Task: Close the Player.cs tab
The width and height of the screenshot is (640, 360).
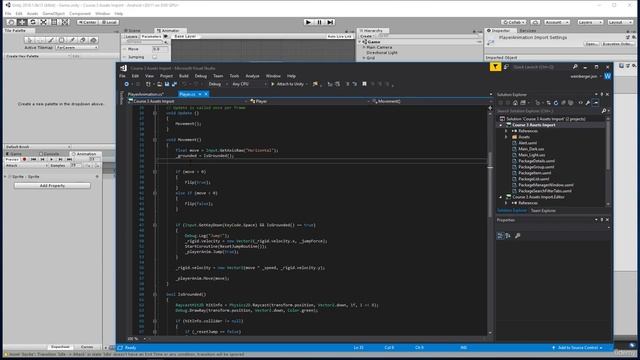Action: 206,94
